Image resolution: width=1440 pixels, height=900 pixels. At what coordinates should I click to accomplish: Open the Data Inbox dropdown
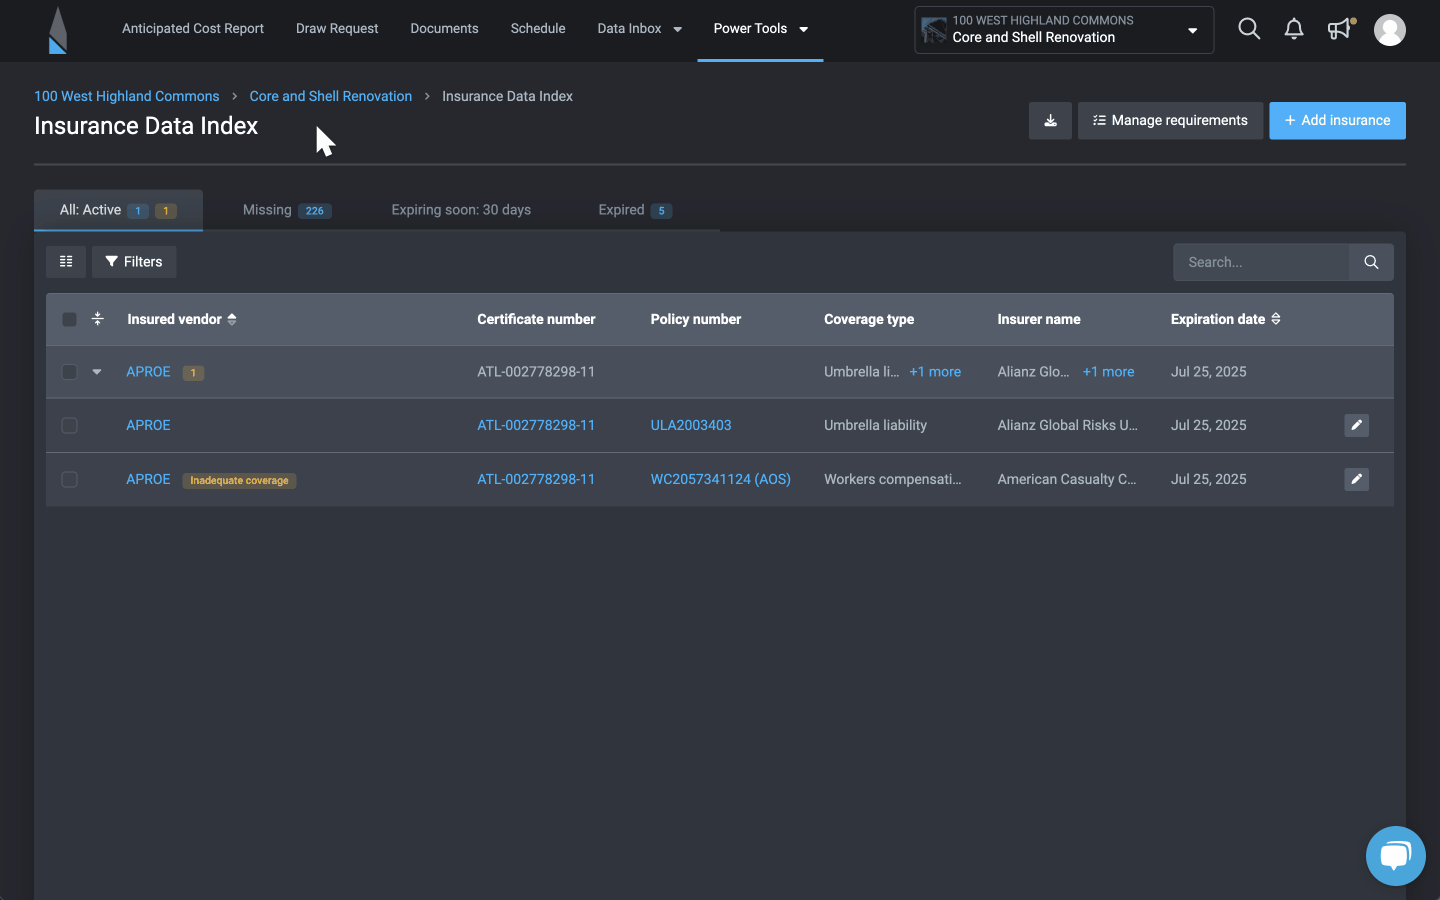tap(640, 29)
